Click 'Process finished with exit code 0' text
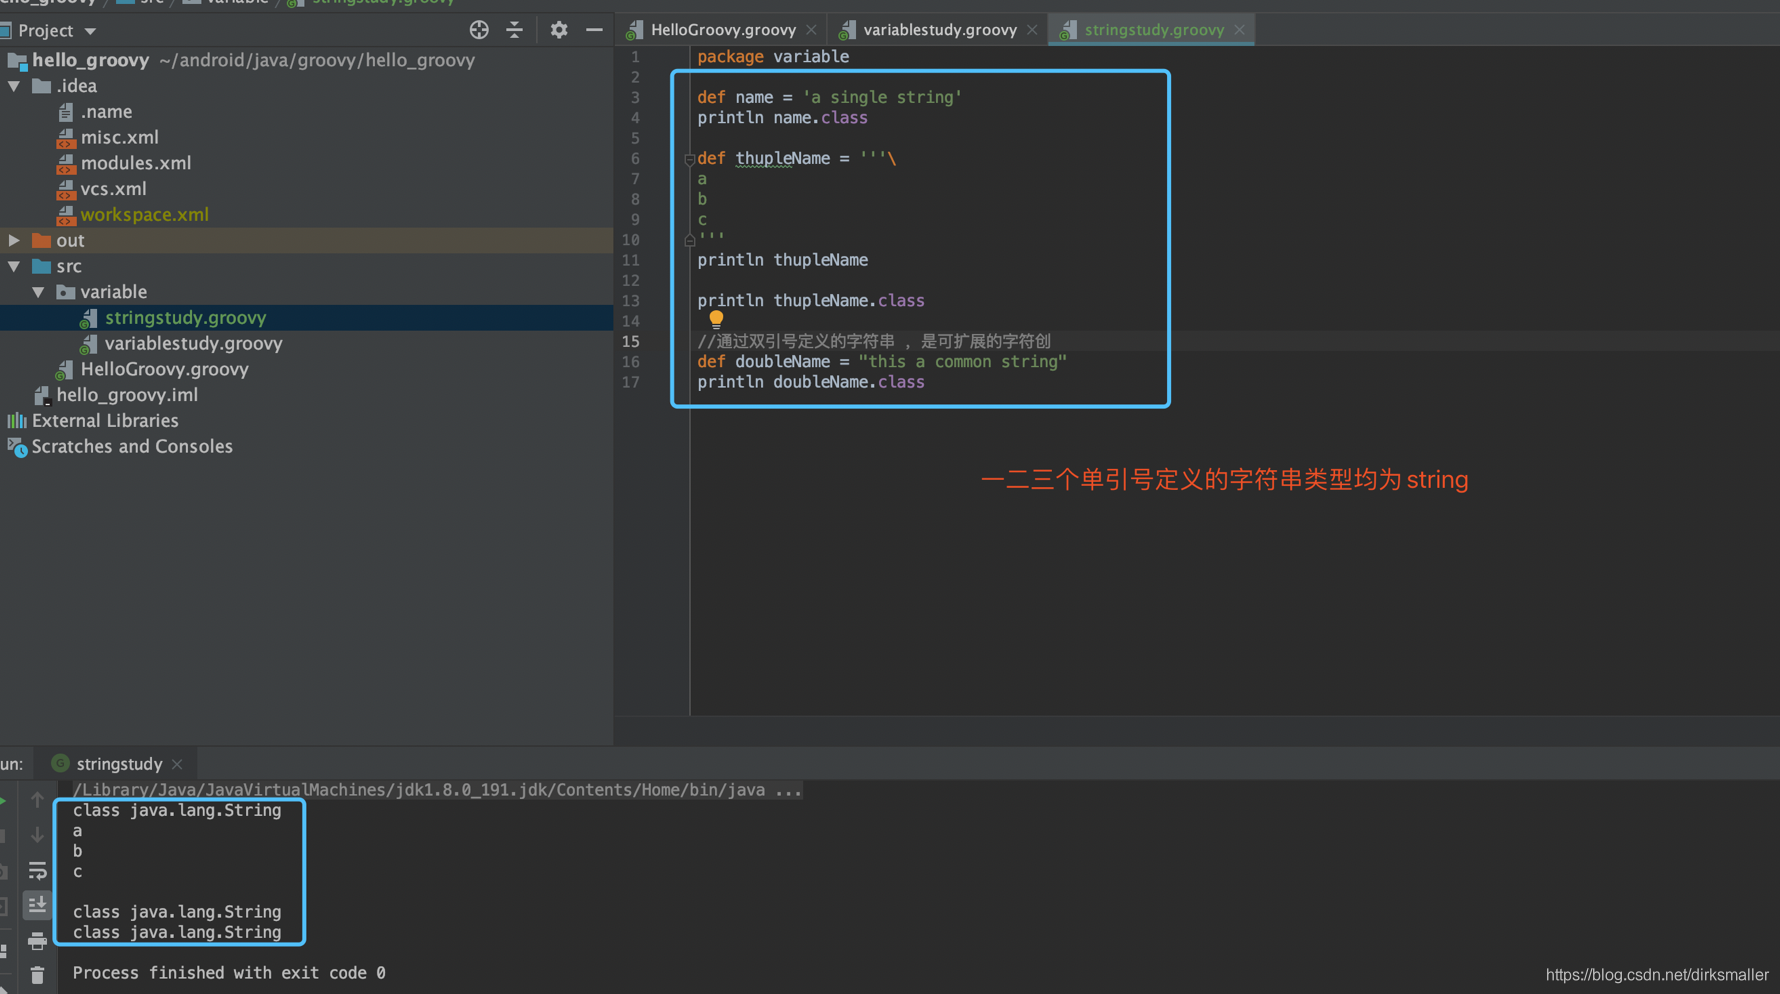The height and width of the screenshot is (994, 1780). [x=229, y=973]
